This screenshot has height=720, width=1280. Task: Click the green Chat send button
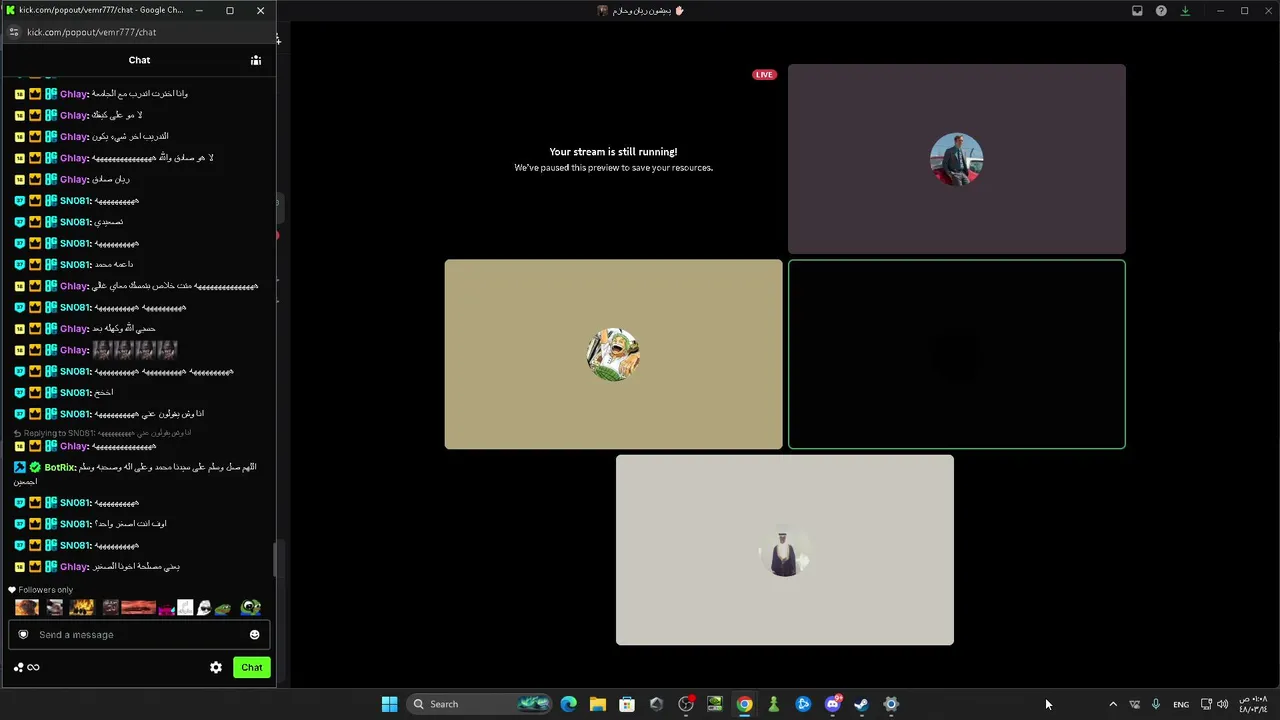(252, 667)
